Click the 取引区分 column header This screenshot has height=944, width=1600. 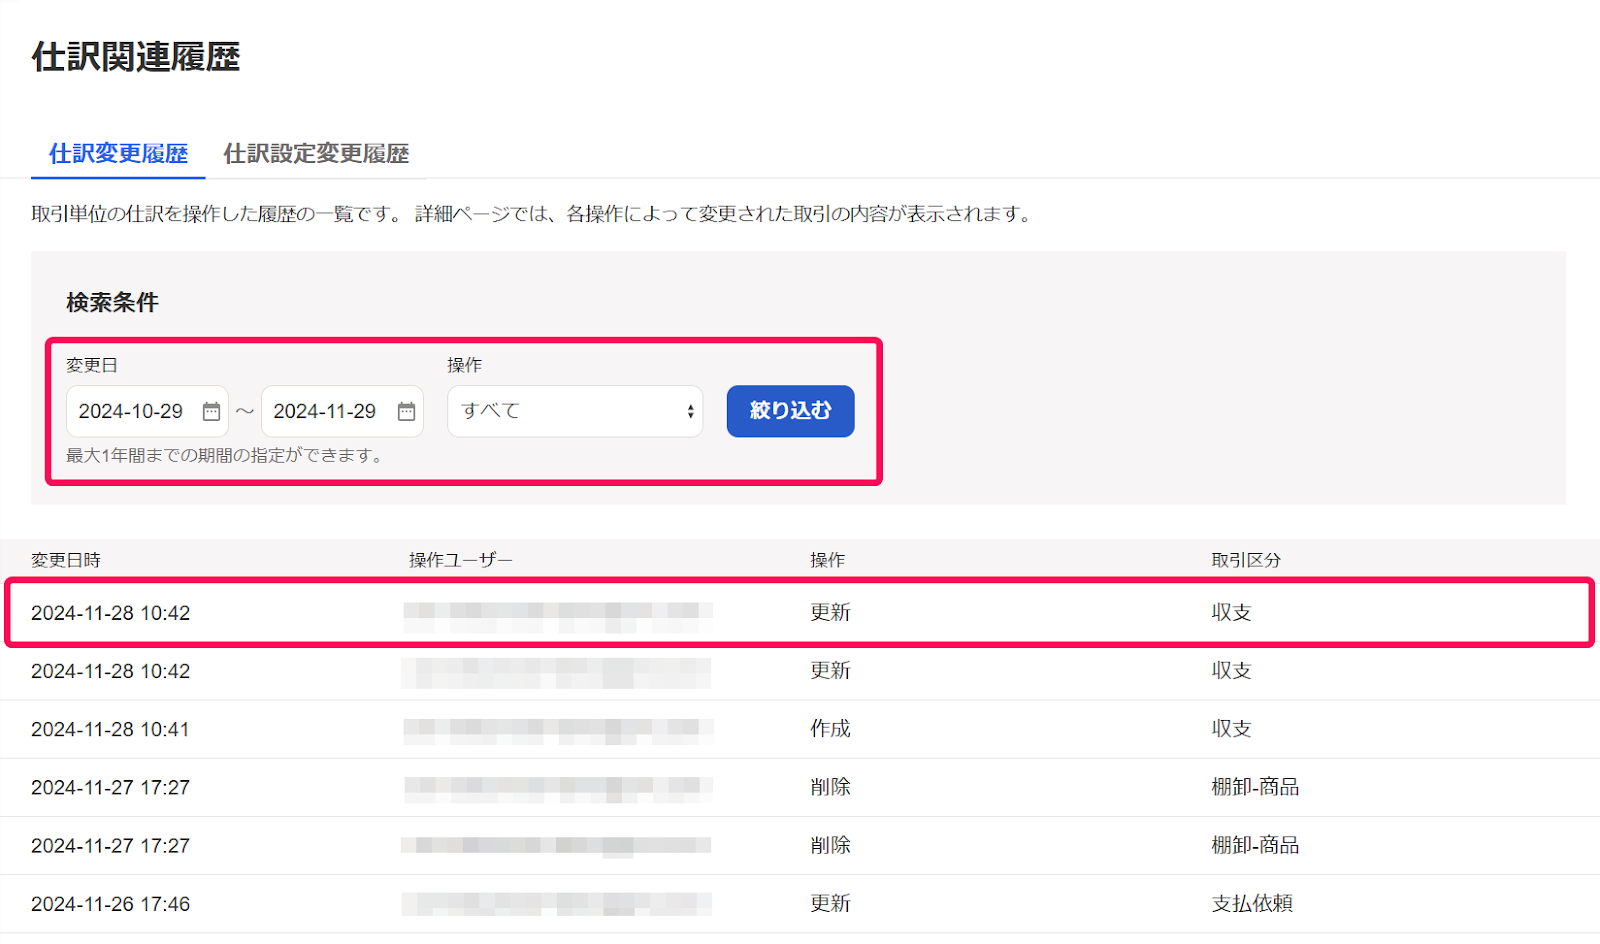(1245, 560)
